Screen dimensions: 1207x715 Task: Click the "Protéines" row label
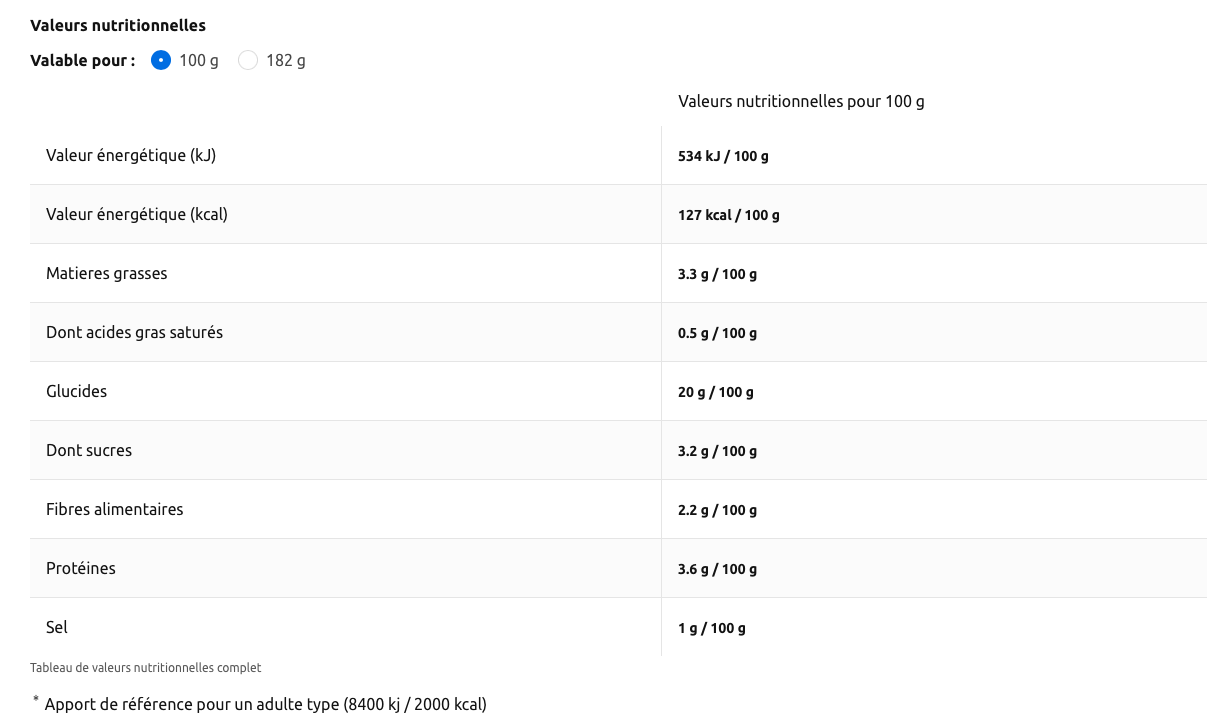pos(81,568)
